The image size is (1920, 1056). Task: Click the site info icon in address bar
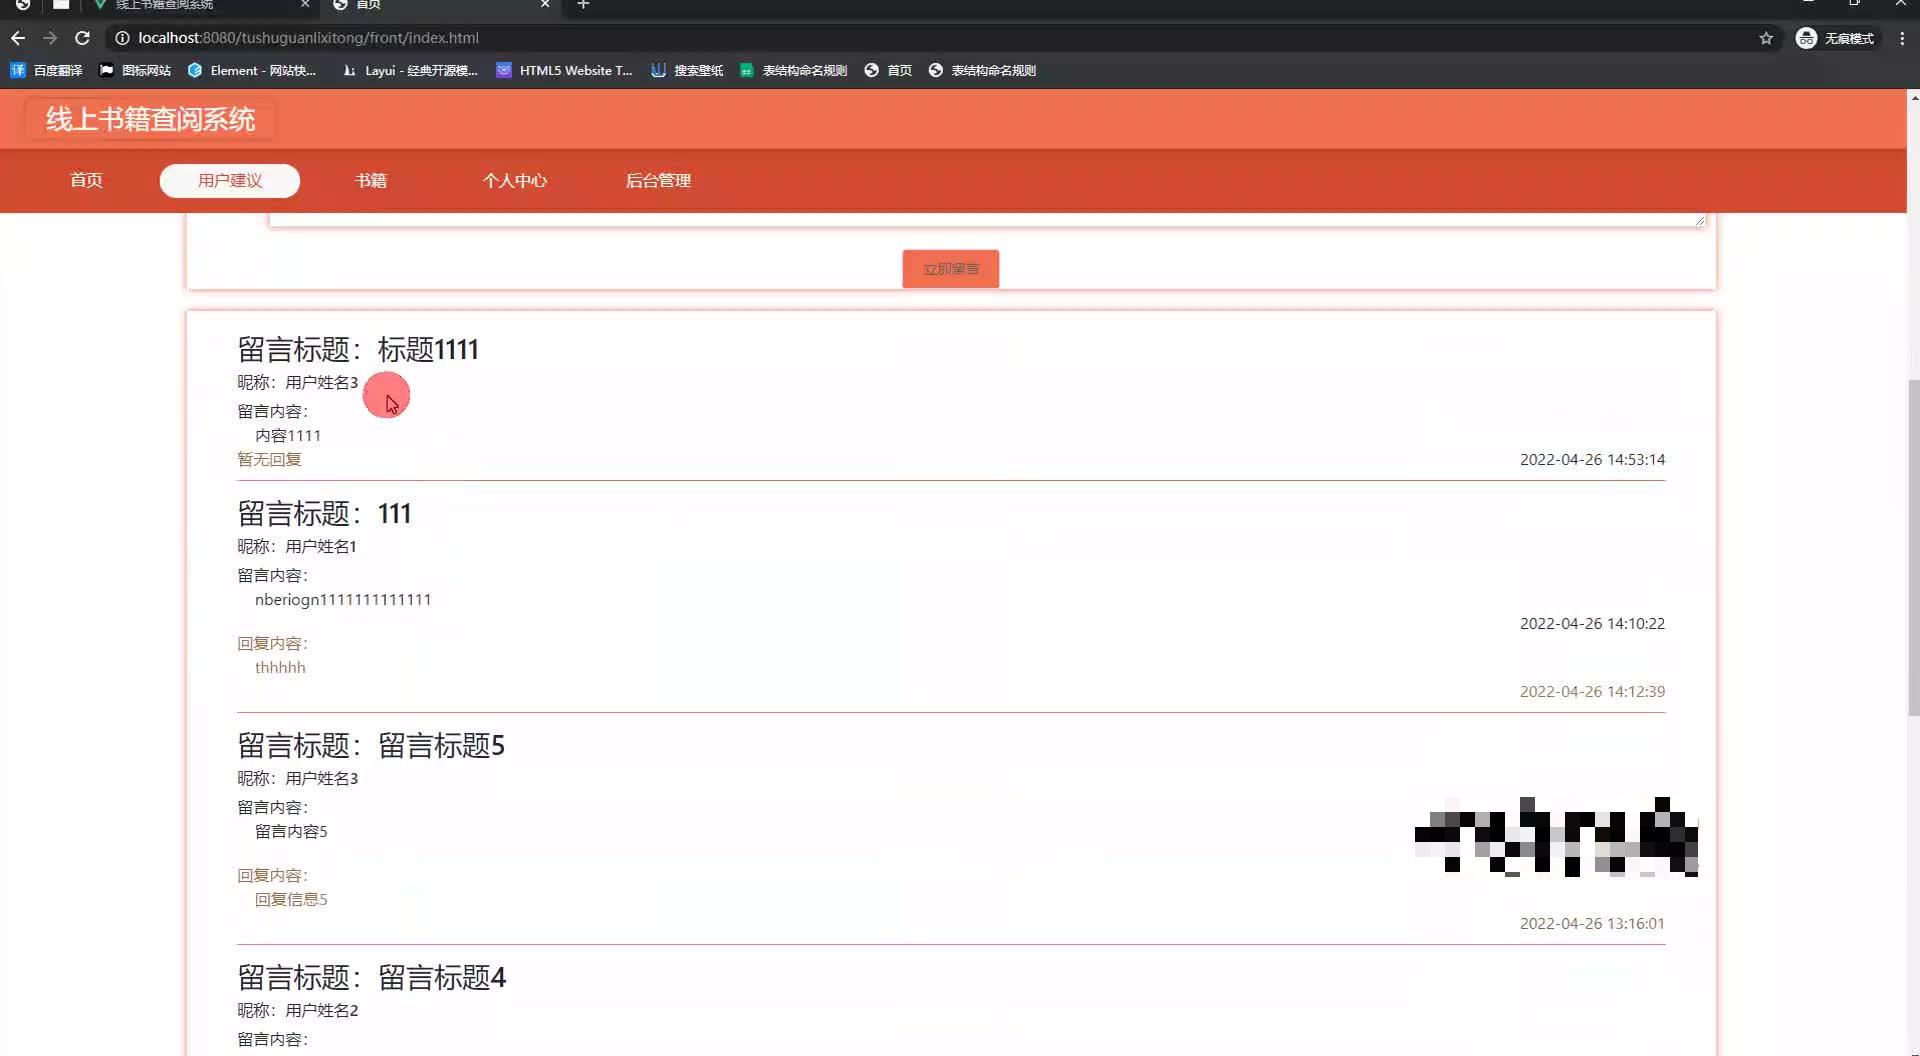121,38
